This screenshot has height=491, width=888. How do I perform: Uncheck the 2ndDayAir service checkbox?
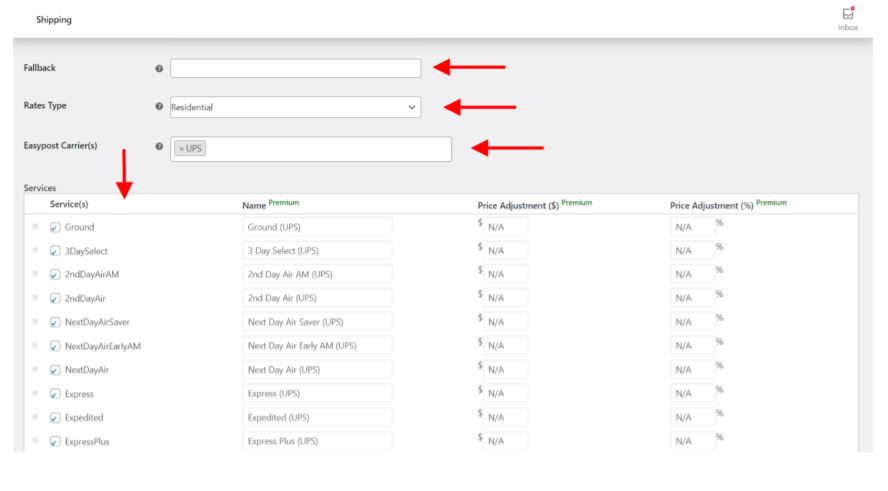(55, 298)
